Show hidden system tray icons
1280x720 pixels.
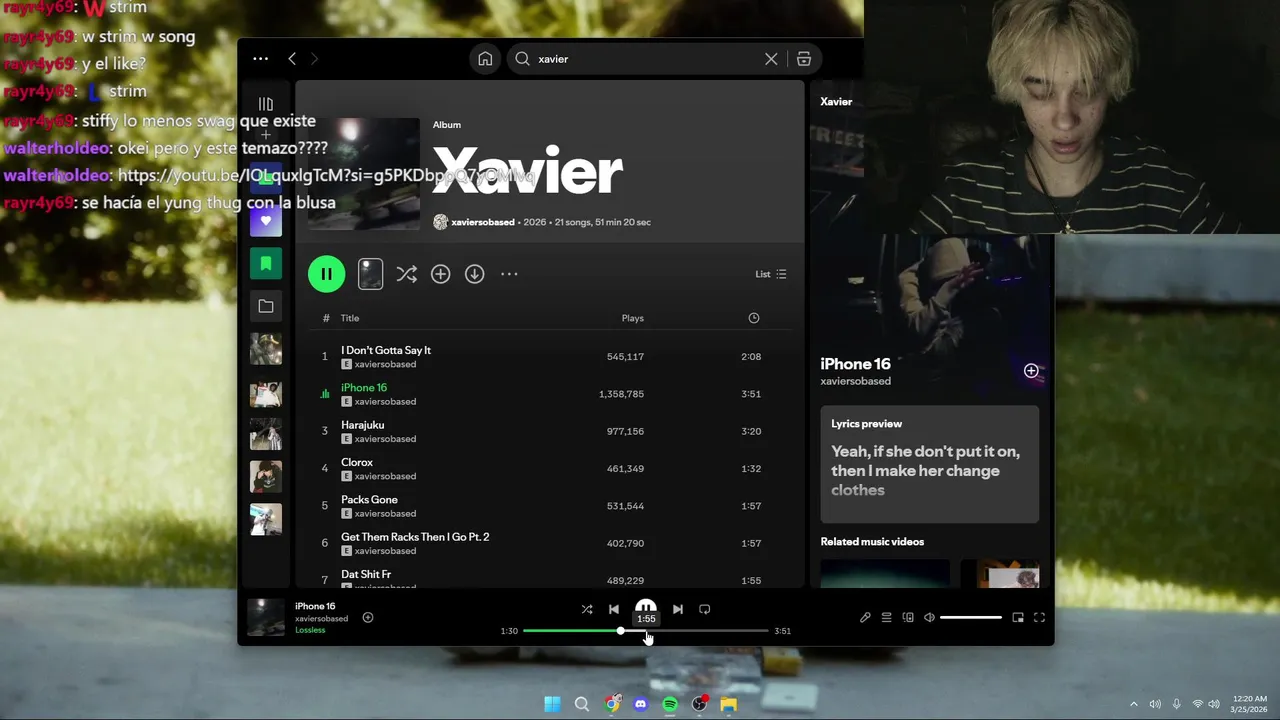coord(1134,704)
